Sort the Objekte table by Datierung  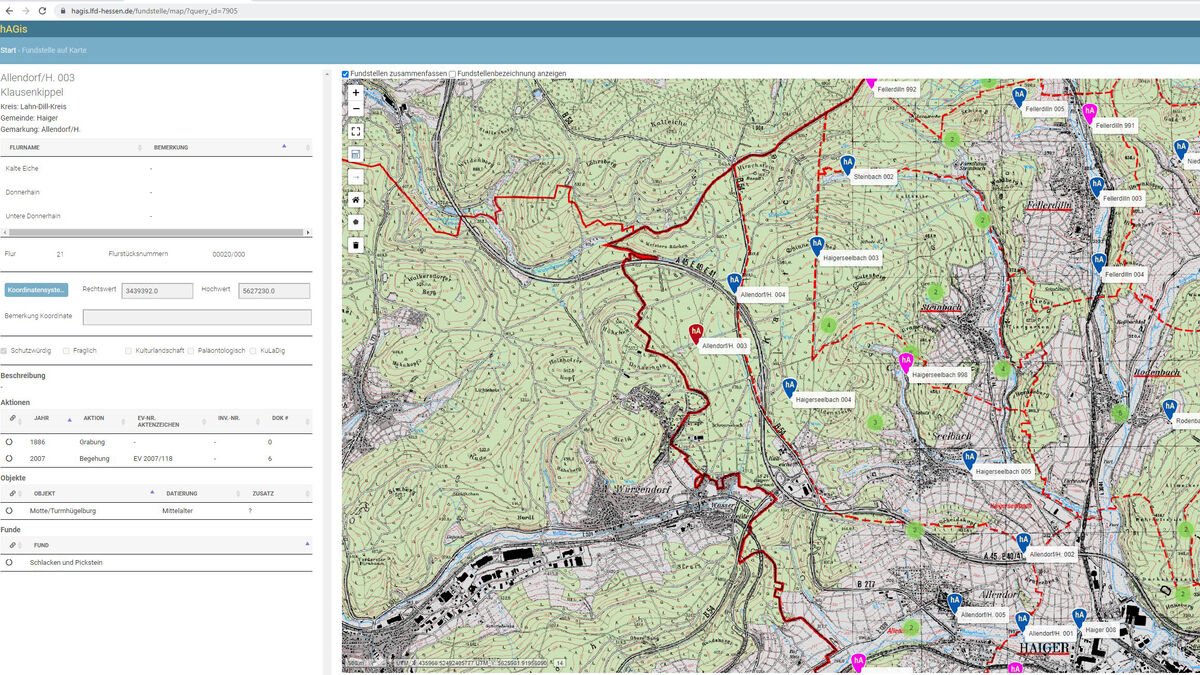(x=182, y=493)
